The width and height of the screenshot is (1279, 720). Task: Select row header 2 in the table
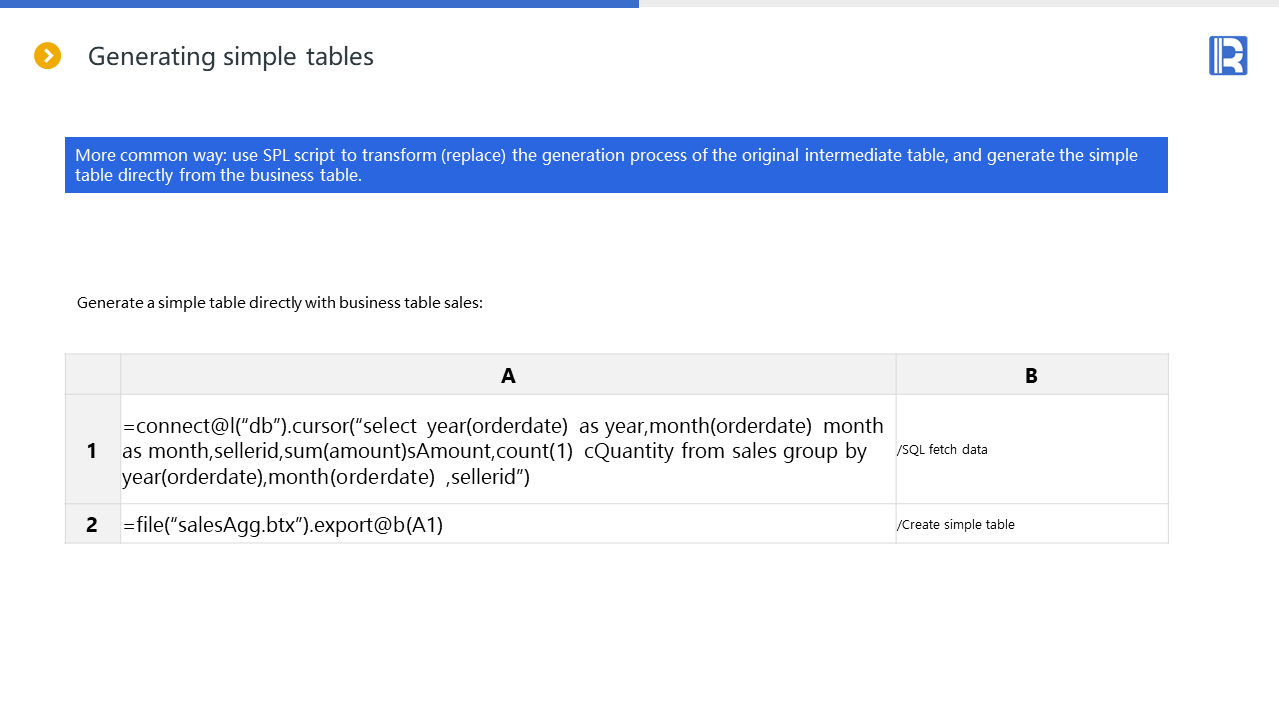click(x=92, y=524)
